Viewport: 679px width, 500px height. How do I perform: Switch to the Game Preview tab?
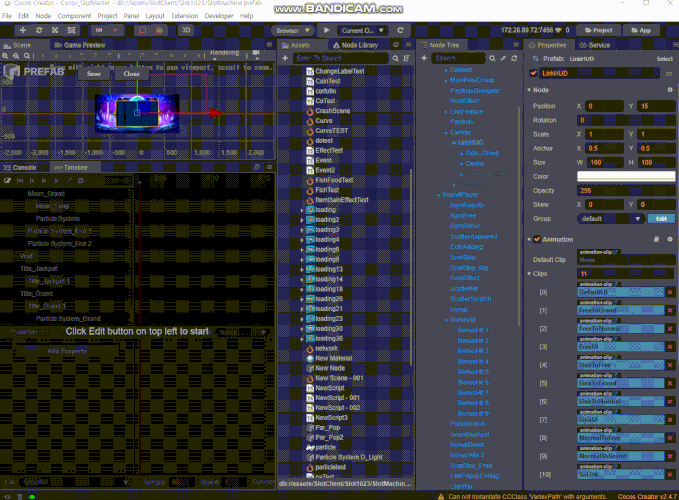[81, 45]
